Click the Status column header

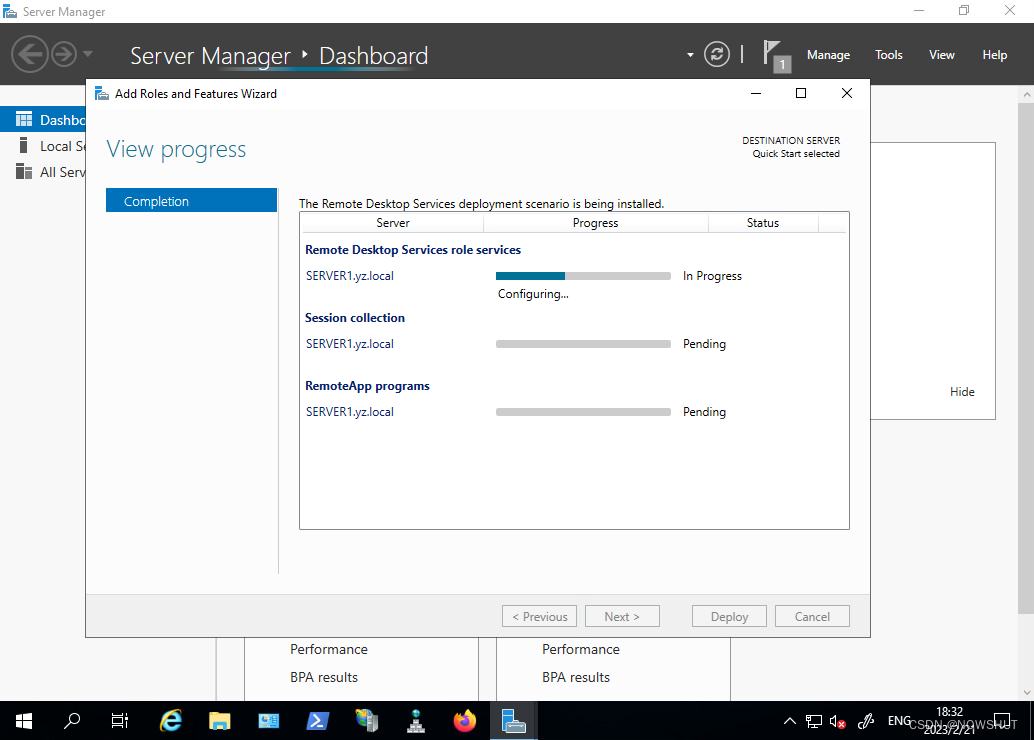tap(763, 223)
